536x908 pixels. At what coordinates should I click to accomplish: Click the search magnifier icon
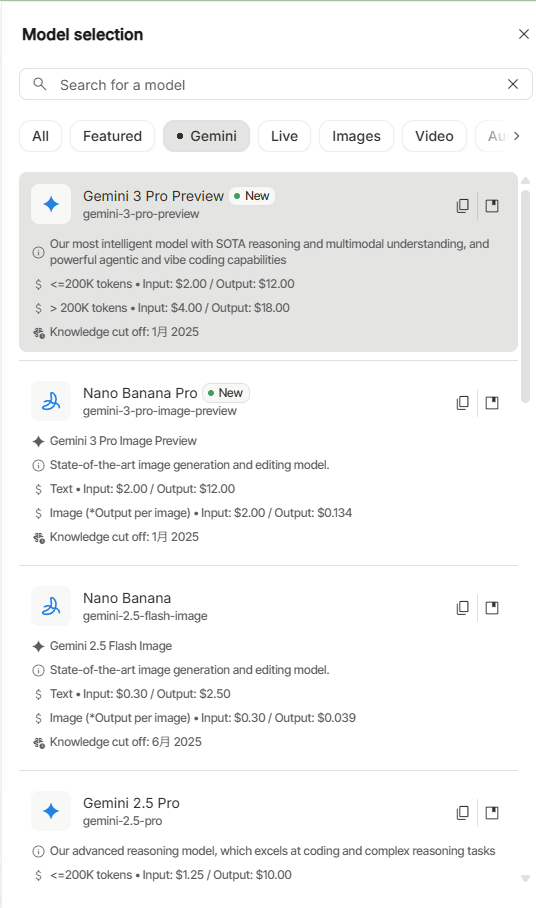click(39, 84)
